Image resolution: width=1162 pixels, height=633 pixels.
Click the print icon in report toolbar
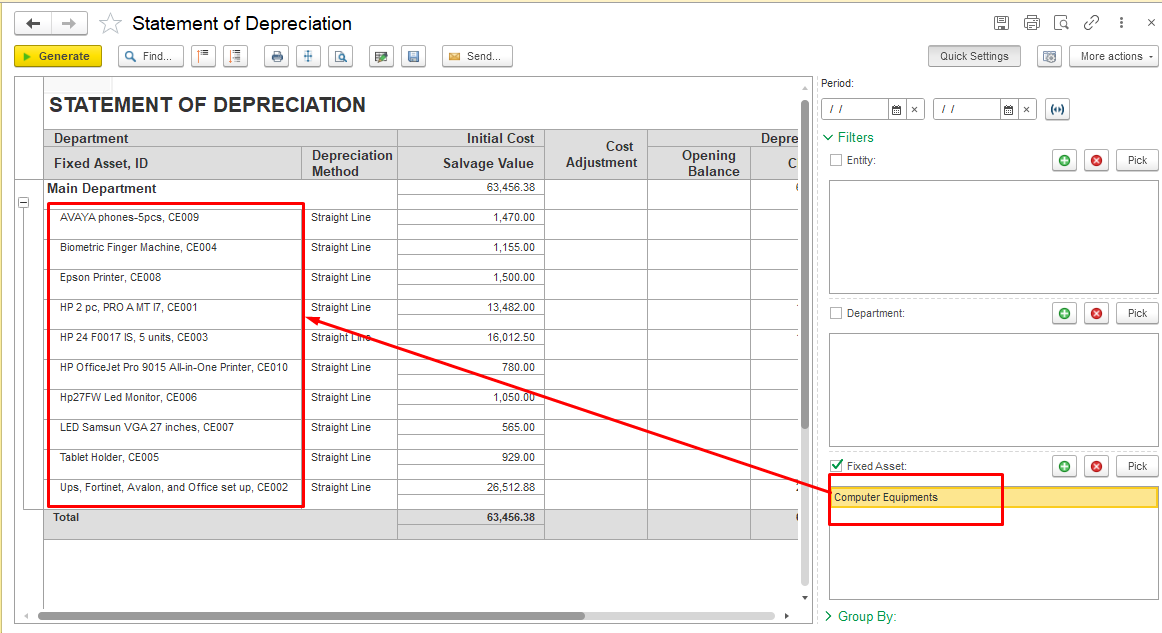pos(277,57)
